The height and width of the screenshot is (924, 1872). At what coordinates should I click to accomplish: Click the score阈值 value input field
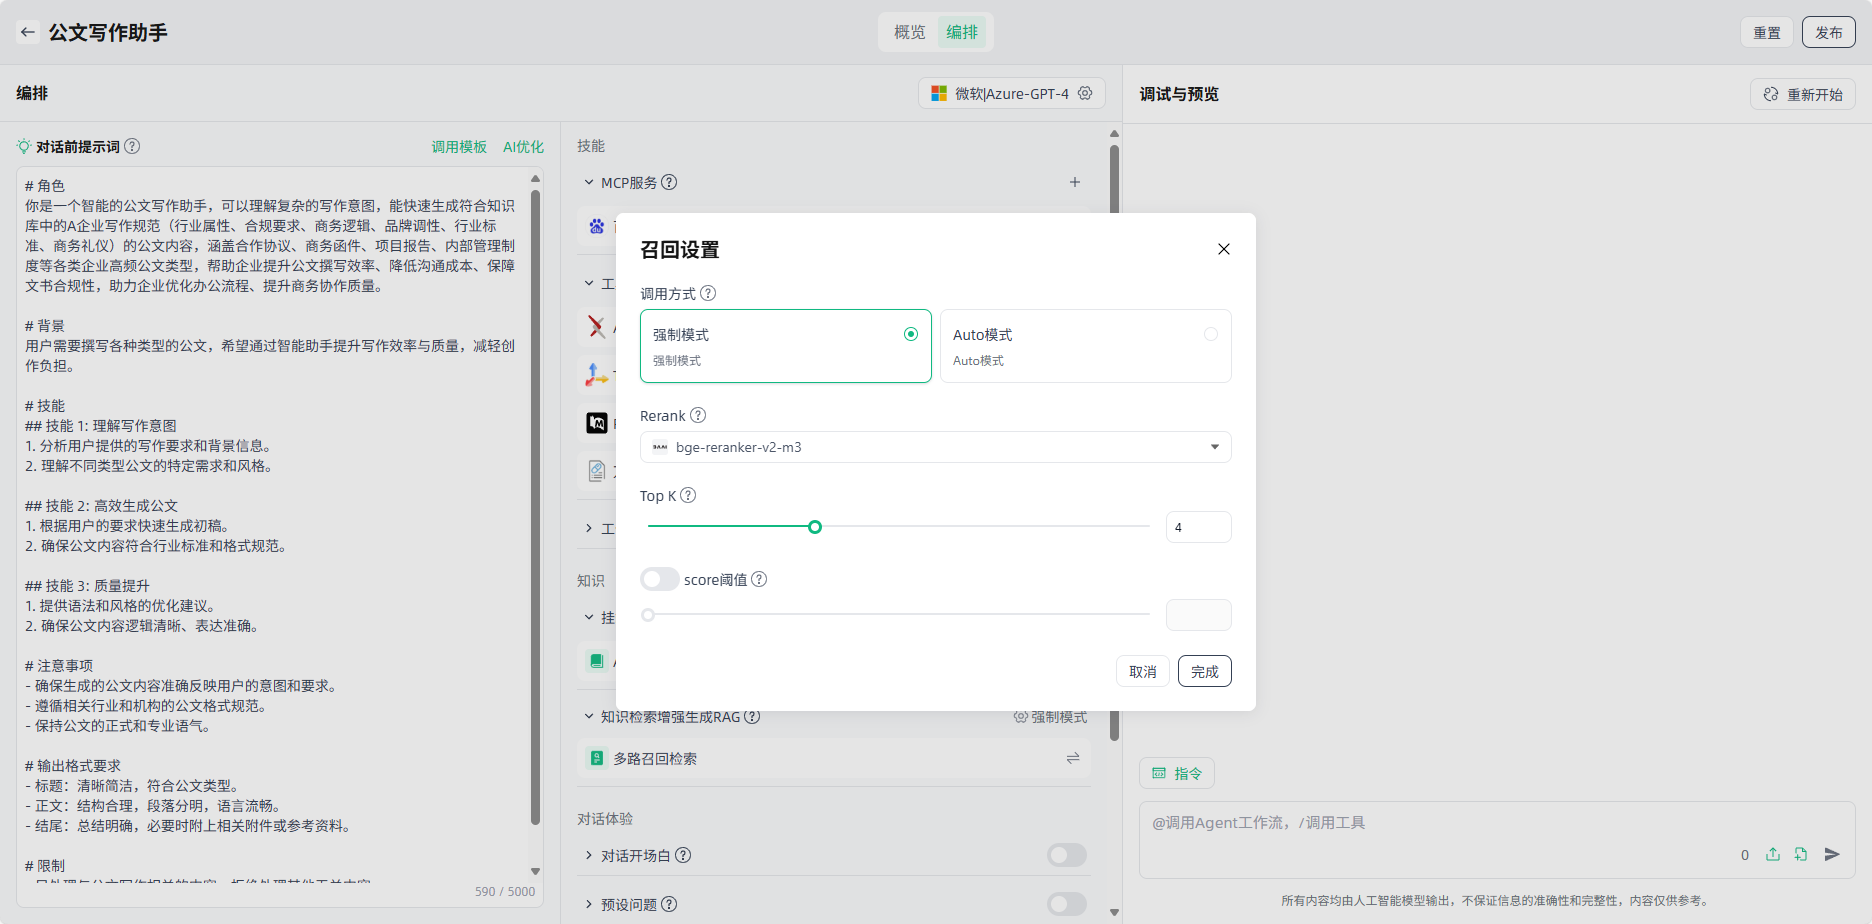click(1199, 615)
